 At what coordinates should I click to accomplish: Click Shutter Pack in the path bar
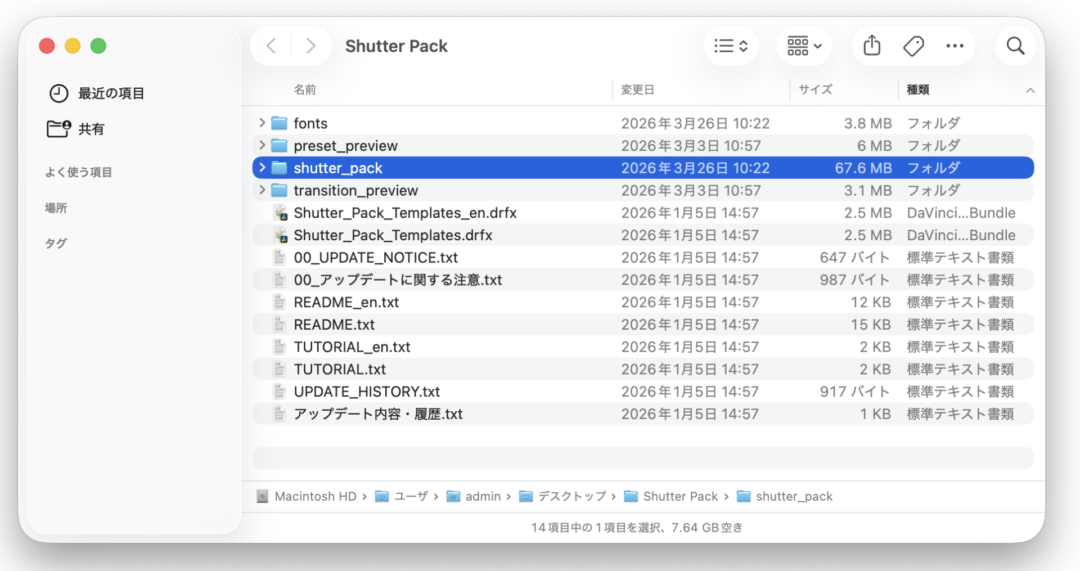point(681,497)
